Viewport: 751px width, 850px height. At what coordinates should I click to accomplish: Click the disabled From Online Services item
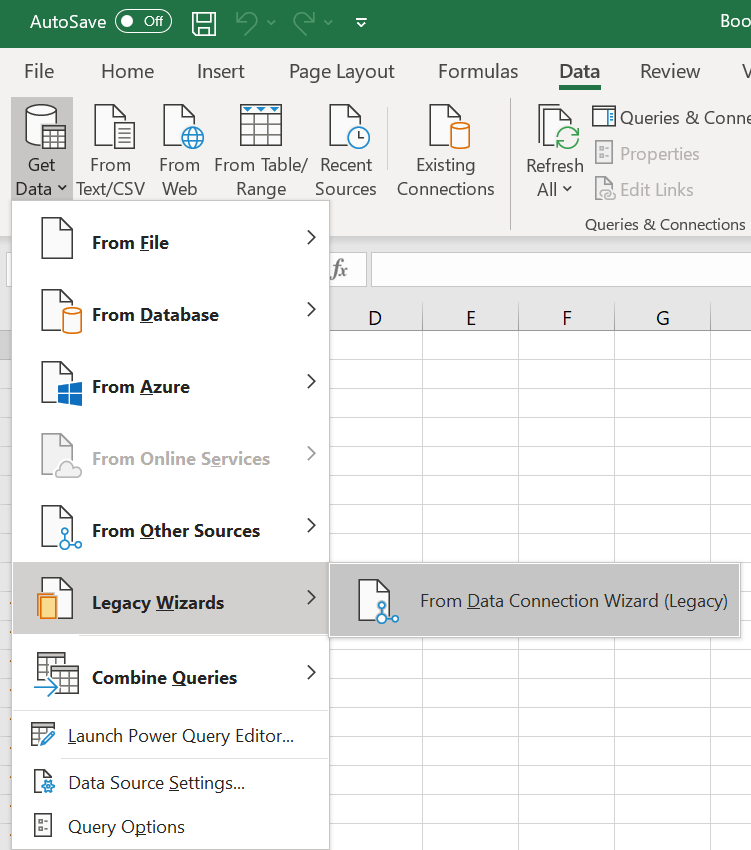(x=171, y=455)
